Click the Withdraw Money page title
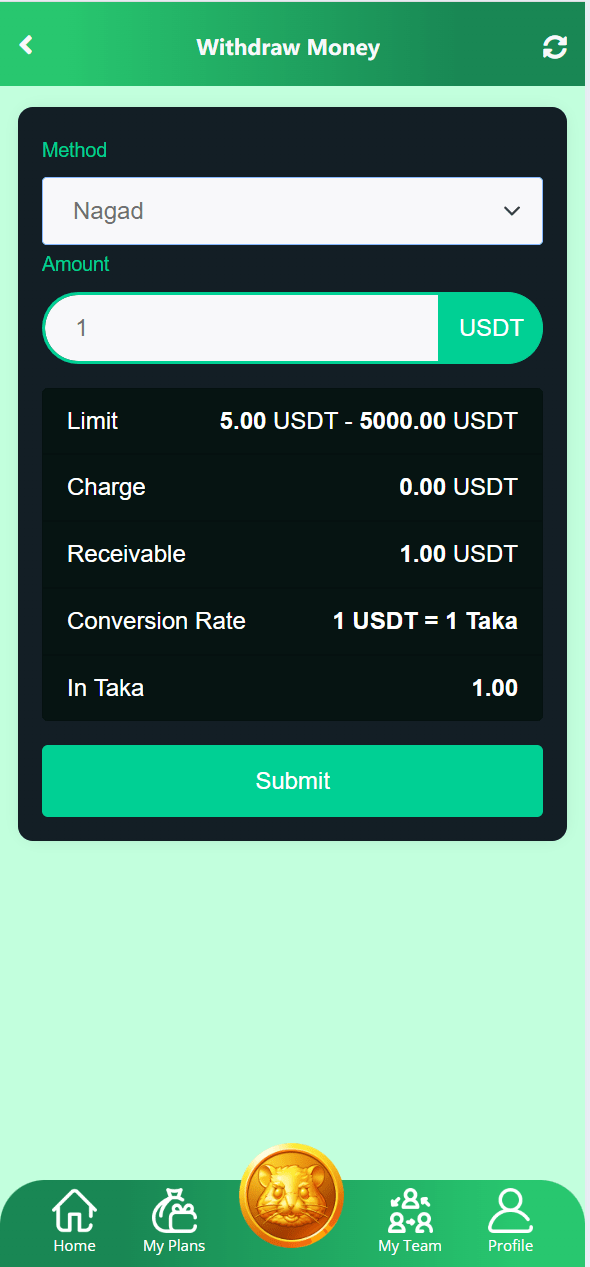 pyautogui.click(x=288, y=47)
